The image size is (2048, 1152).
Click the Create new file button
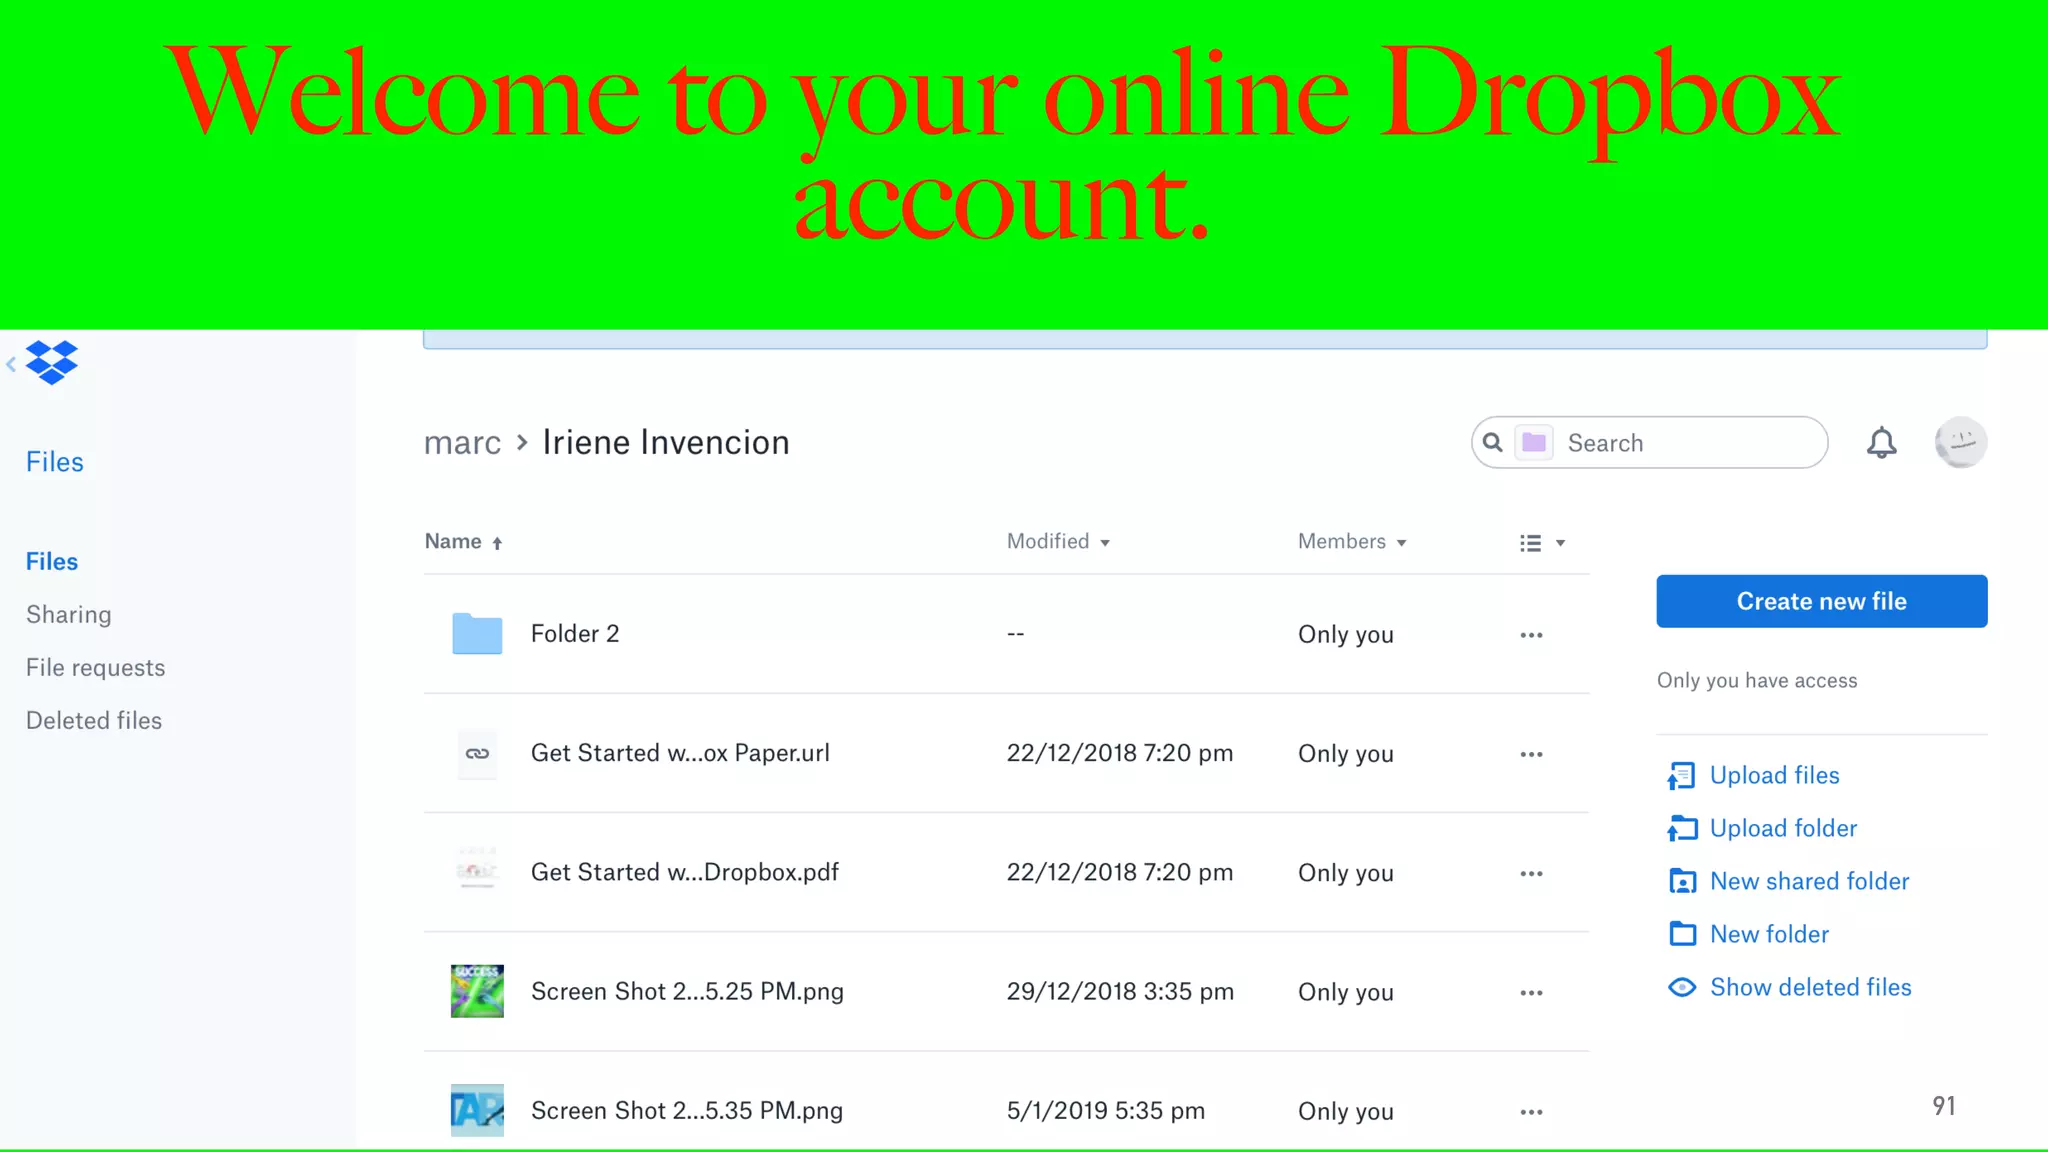(1821, 601)
